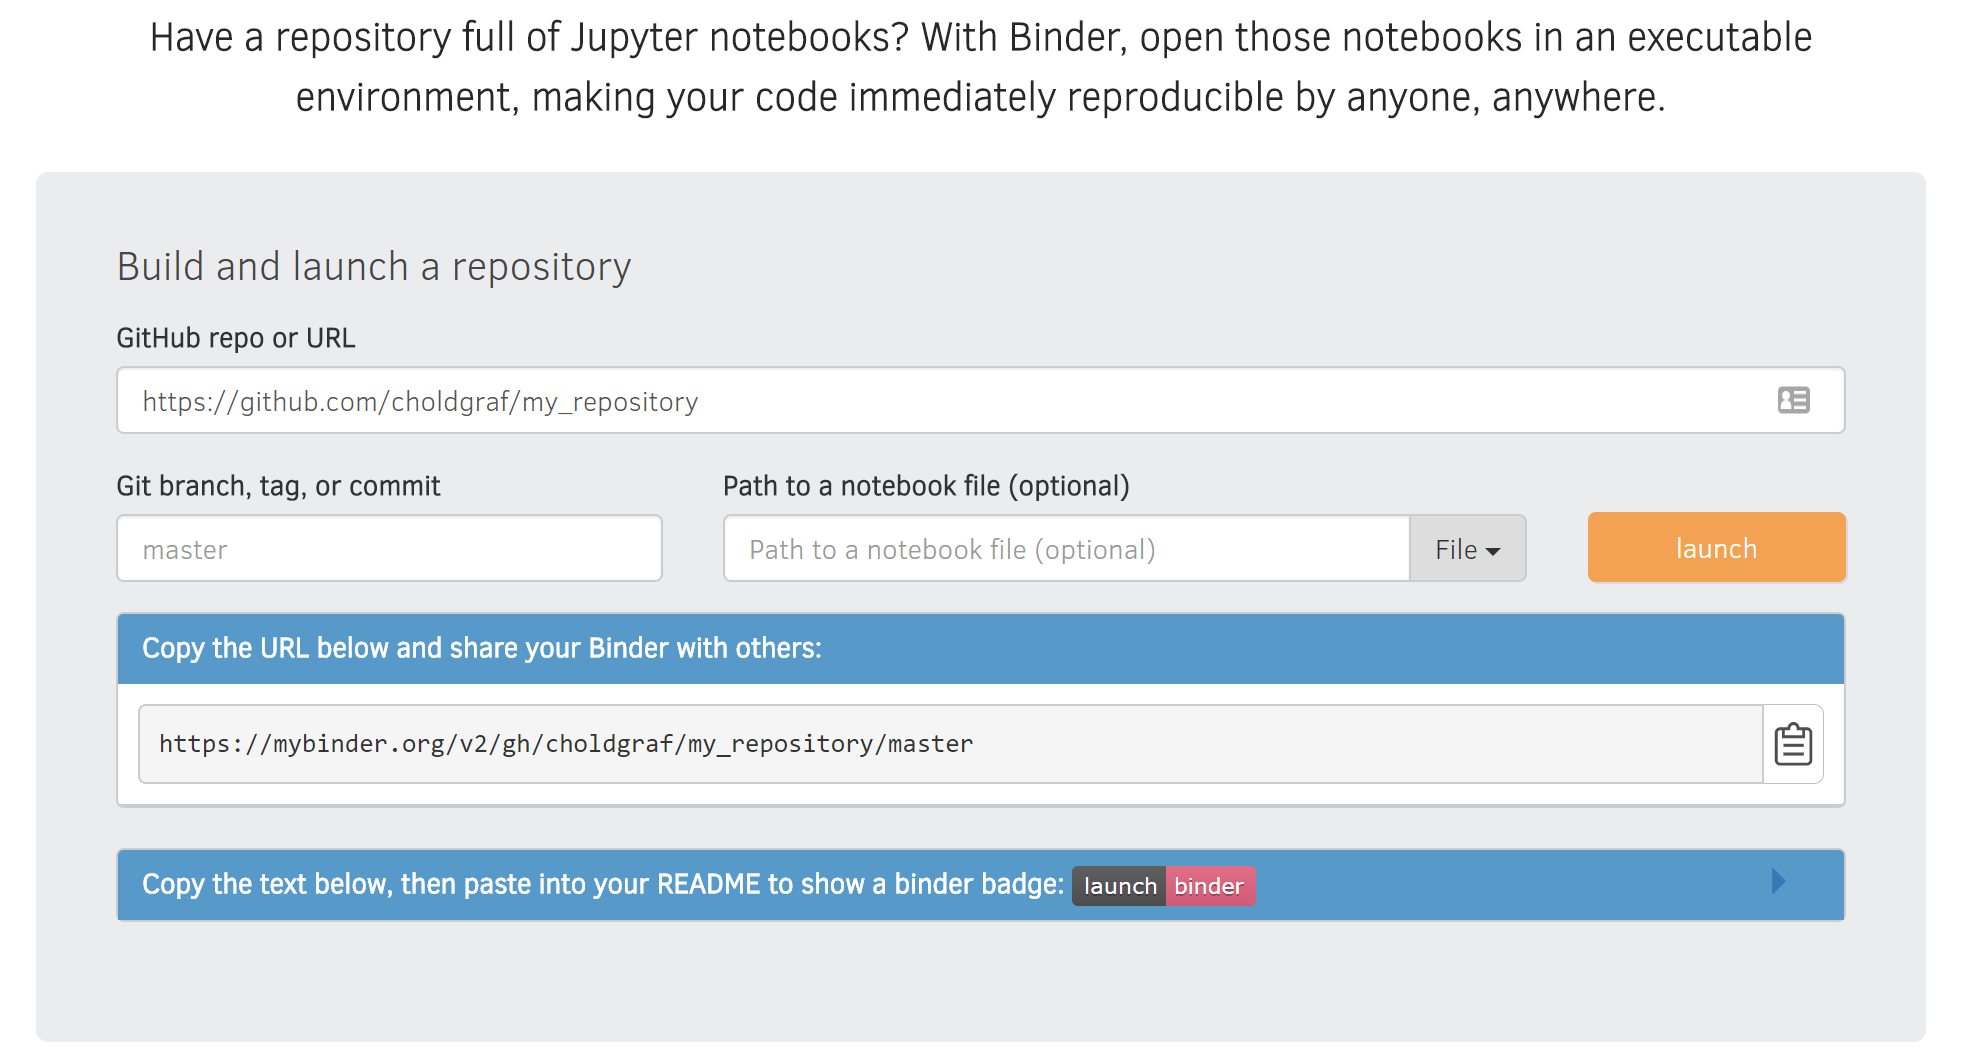The height and width of the screenshot is (1064, 1964).
Task: Click the orange launch button
Action: (x=1716, y=548)
